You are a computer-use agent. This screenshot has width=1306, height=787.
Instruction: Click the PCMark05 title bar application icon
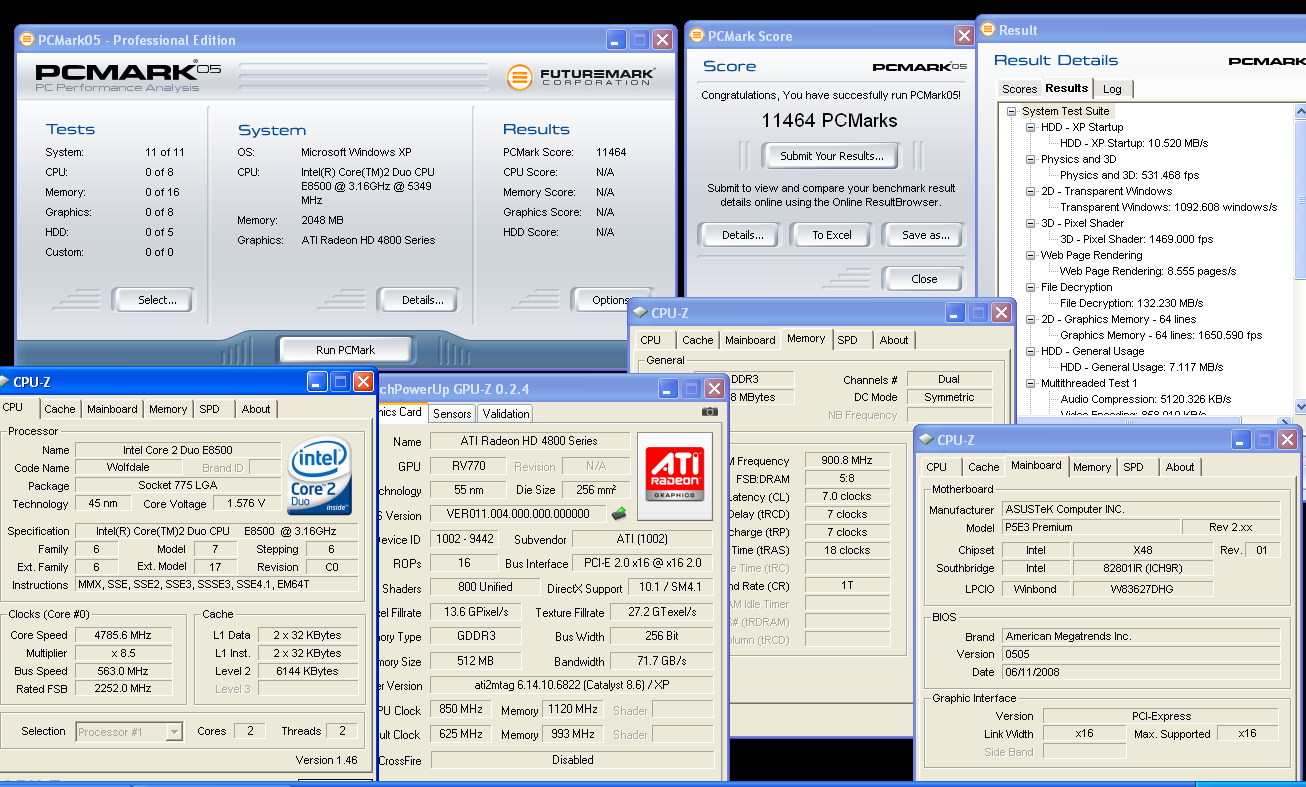[x=26, y=40]
